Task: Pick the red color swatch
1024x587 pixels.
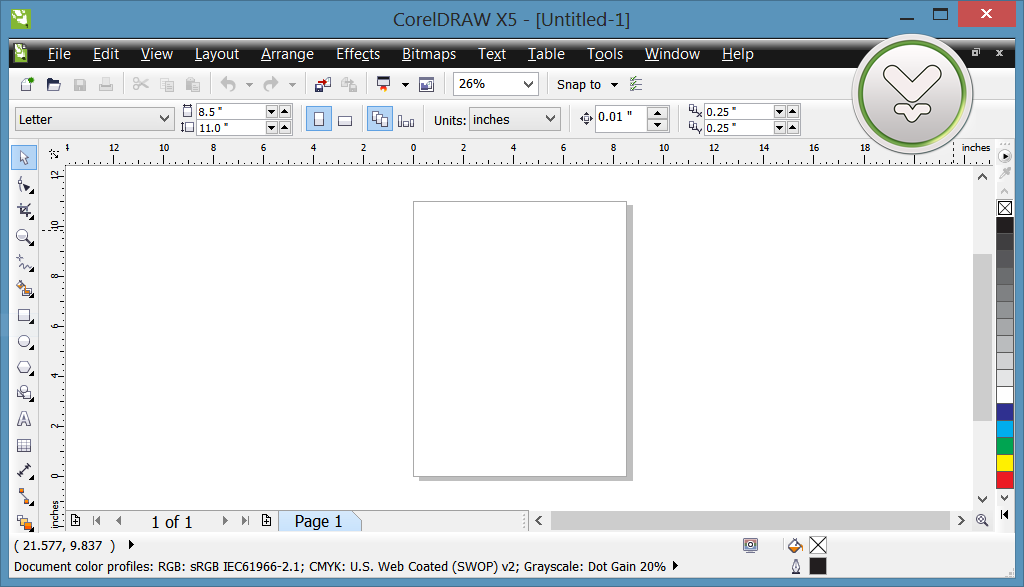Action: tap(1004, 480)
